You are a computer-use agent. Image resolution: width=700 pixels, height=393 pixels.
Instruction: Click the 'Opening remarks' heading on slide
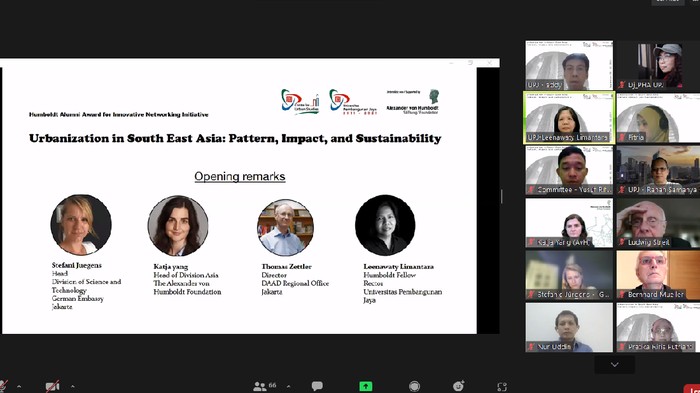click(240, 176)
